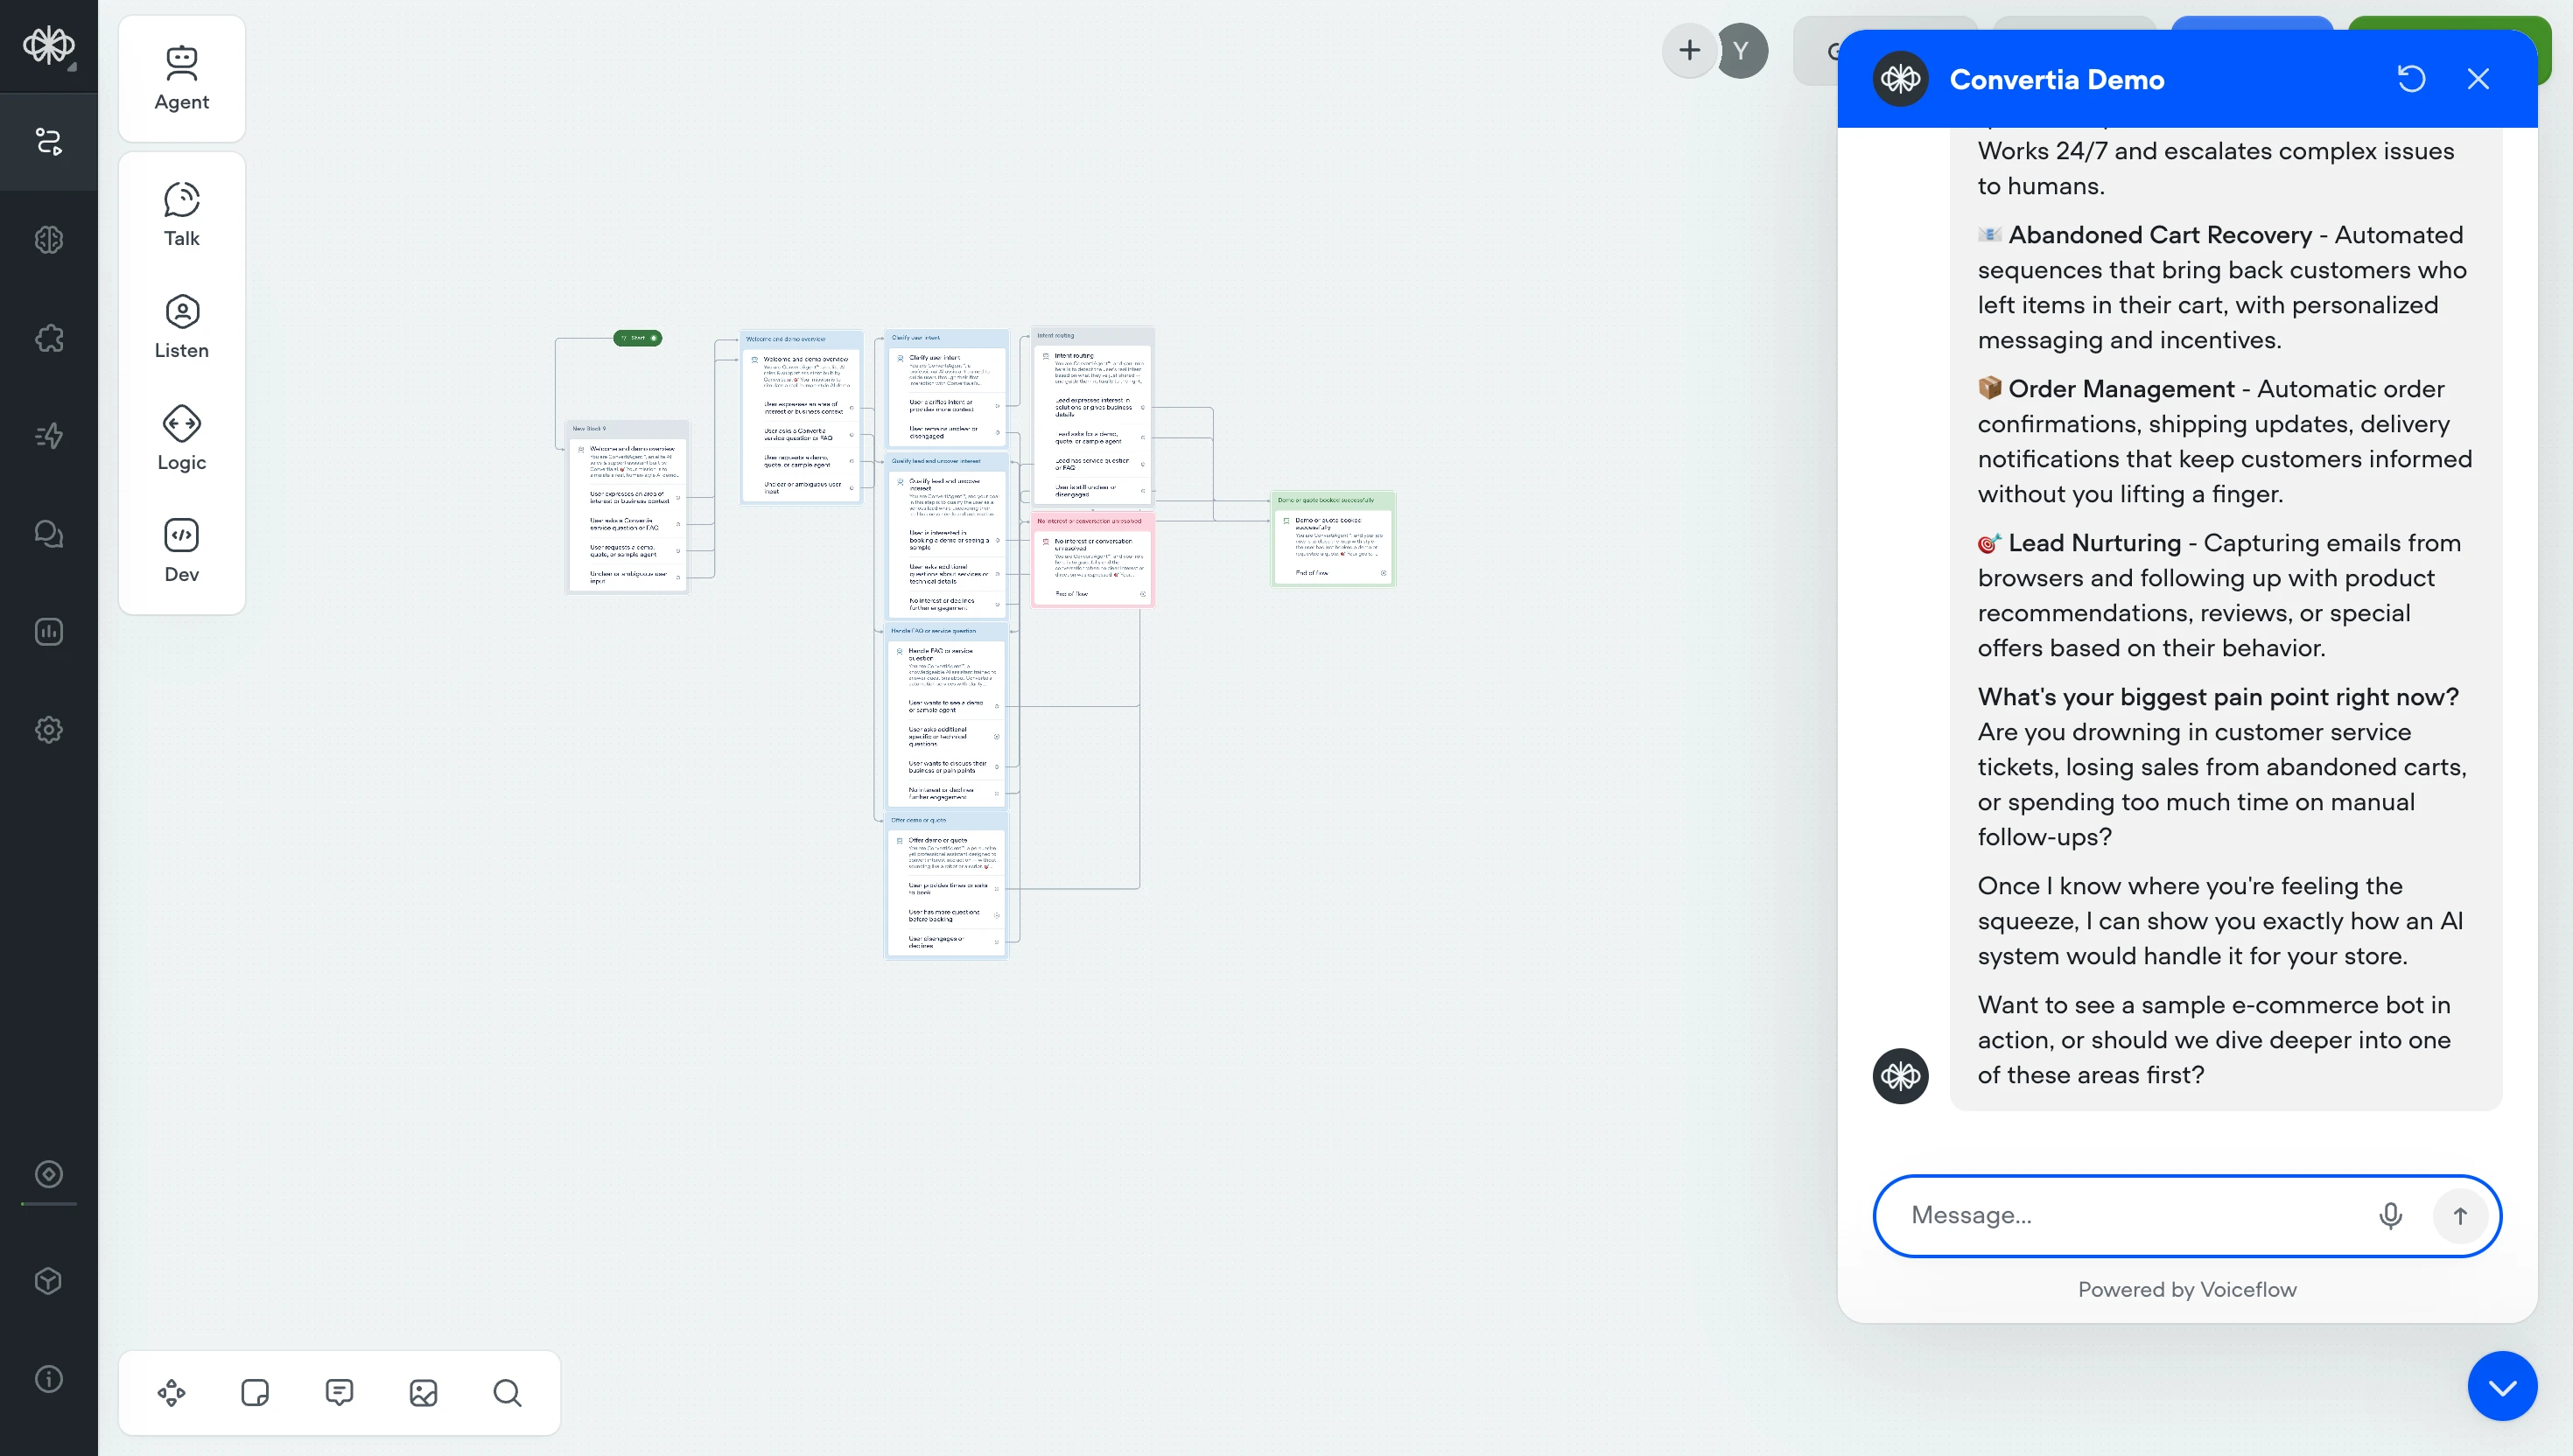Expand the Voiceflow logo workspace menu

click(49, 45)
